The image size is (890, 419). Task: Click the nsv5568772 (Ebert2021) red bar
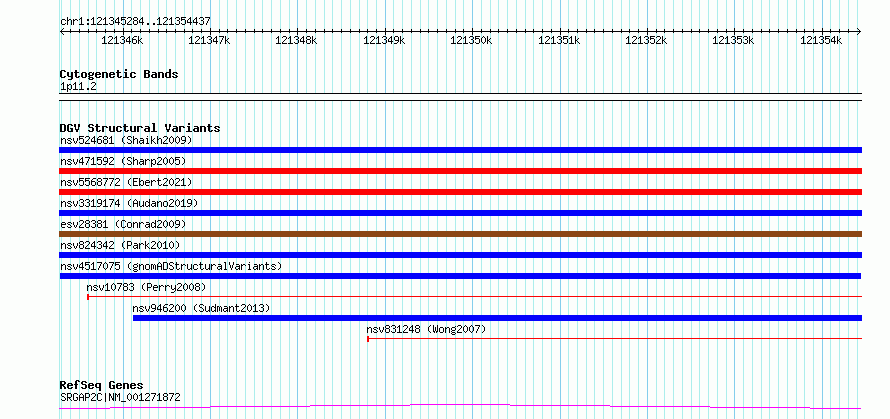(x=460, y=192)
